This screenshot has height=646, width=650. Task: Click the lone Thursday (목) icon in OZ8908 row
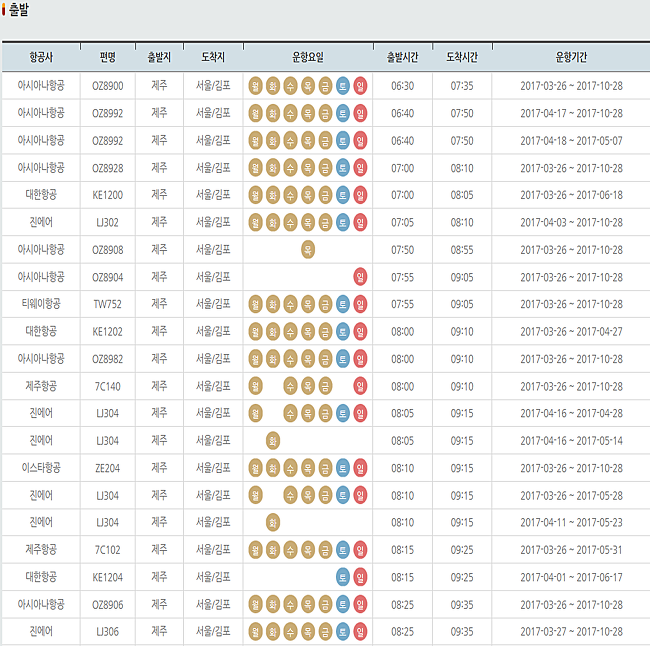[308, 250]
